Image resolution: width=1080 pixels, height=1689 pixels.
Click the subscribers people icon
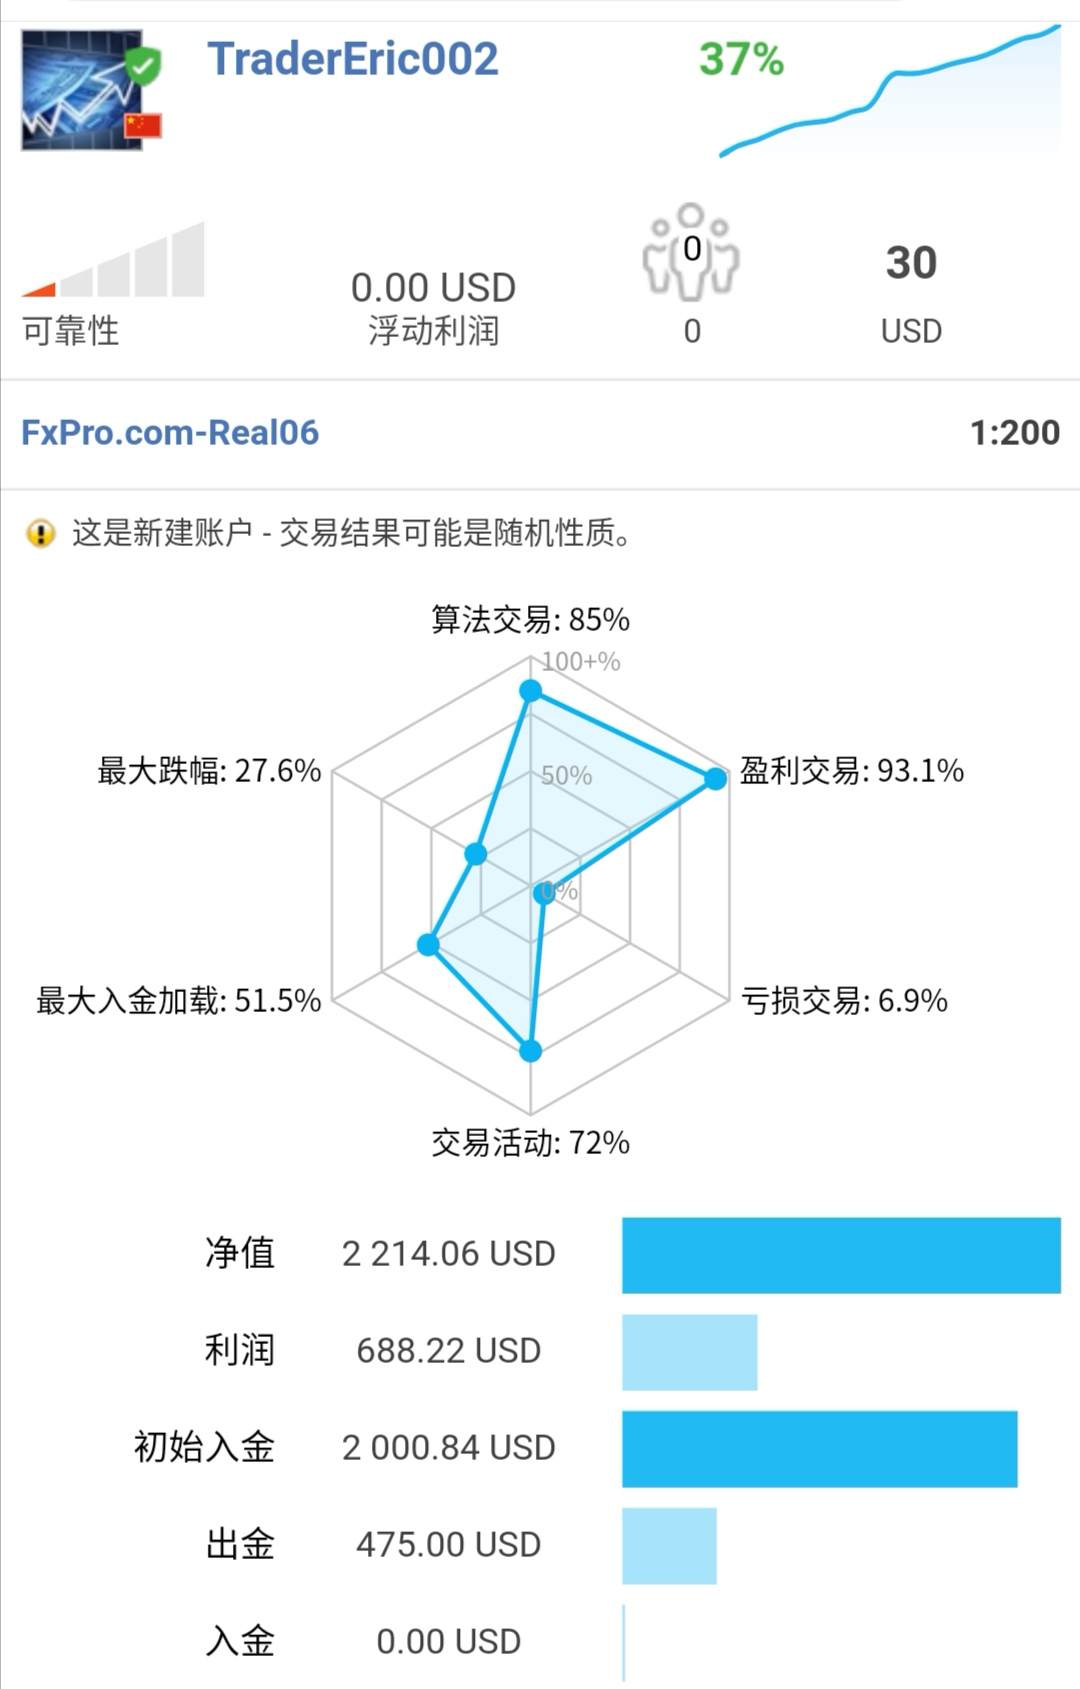point(691,252)
